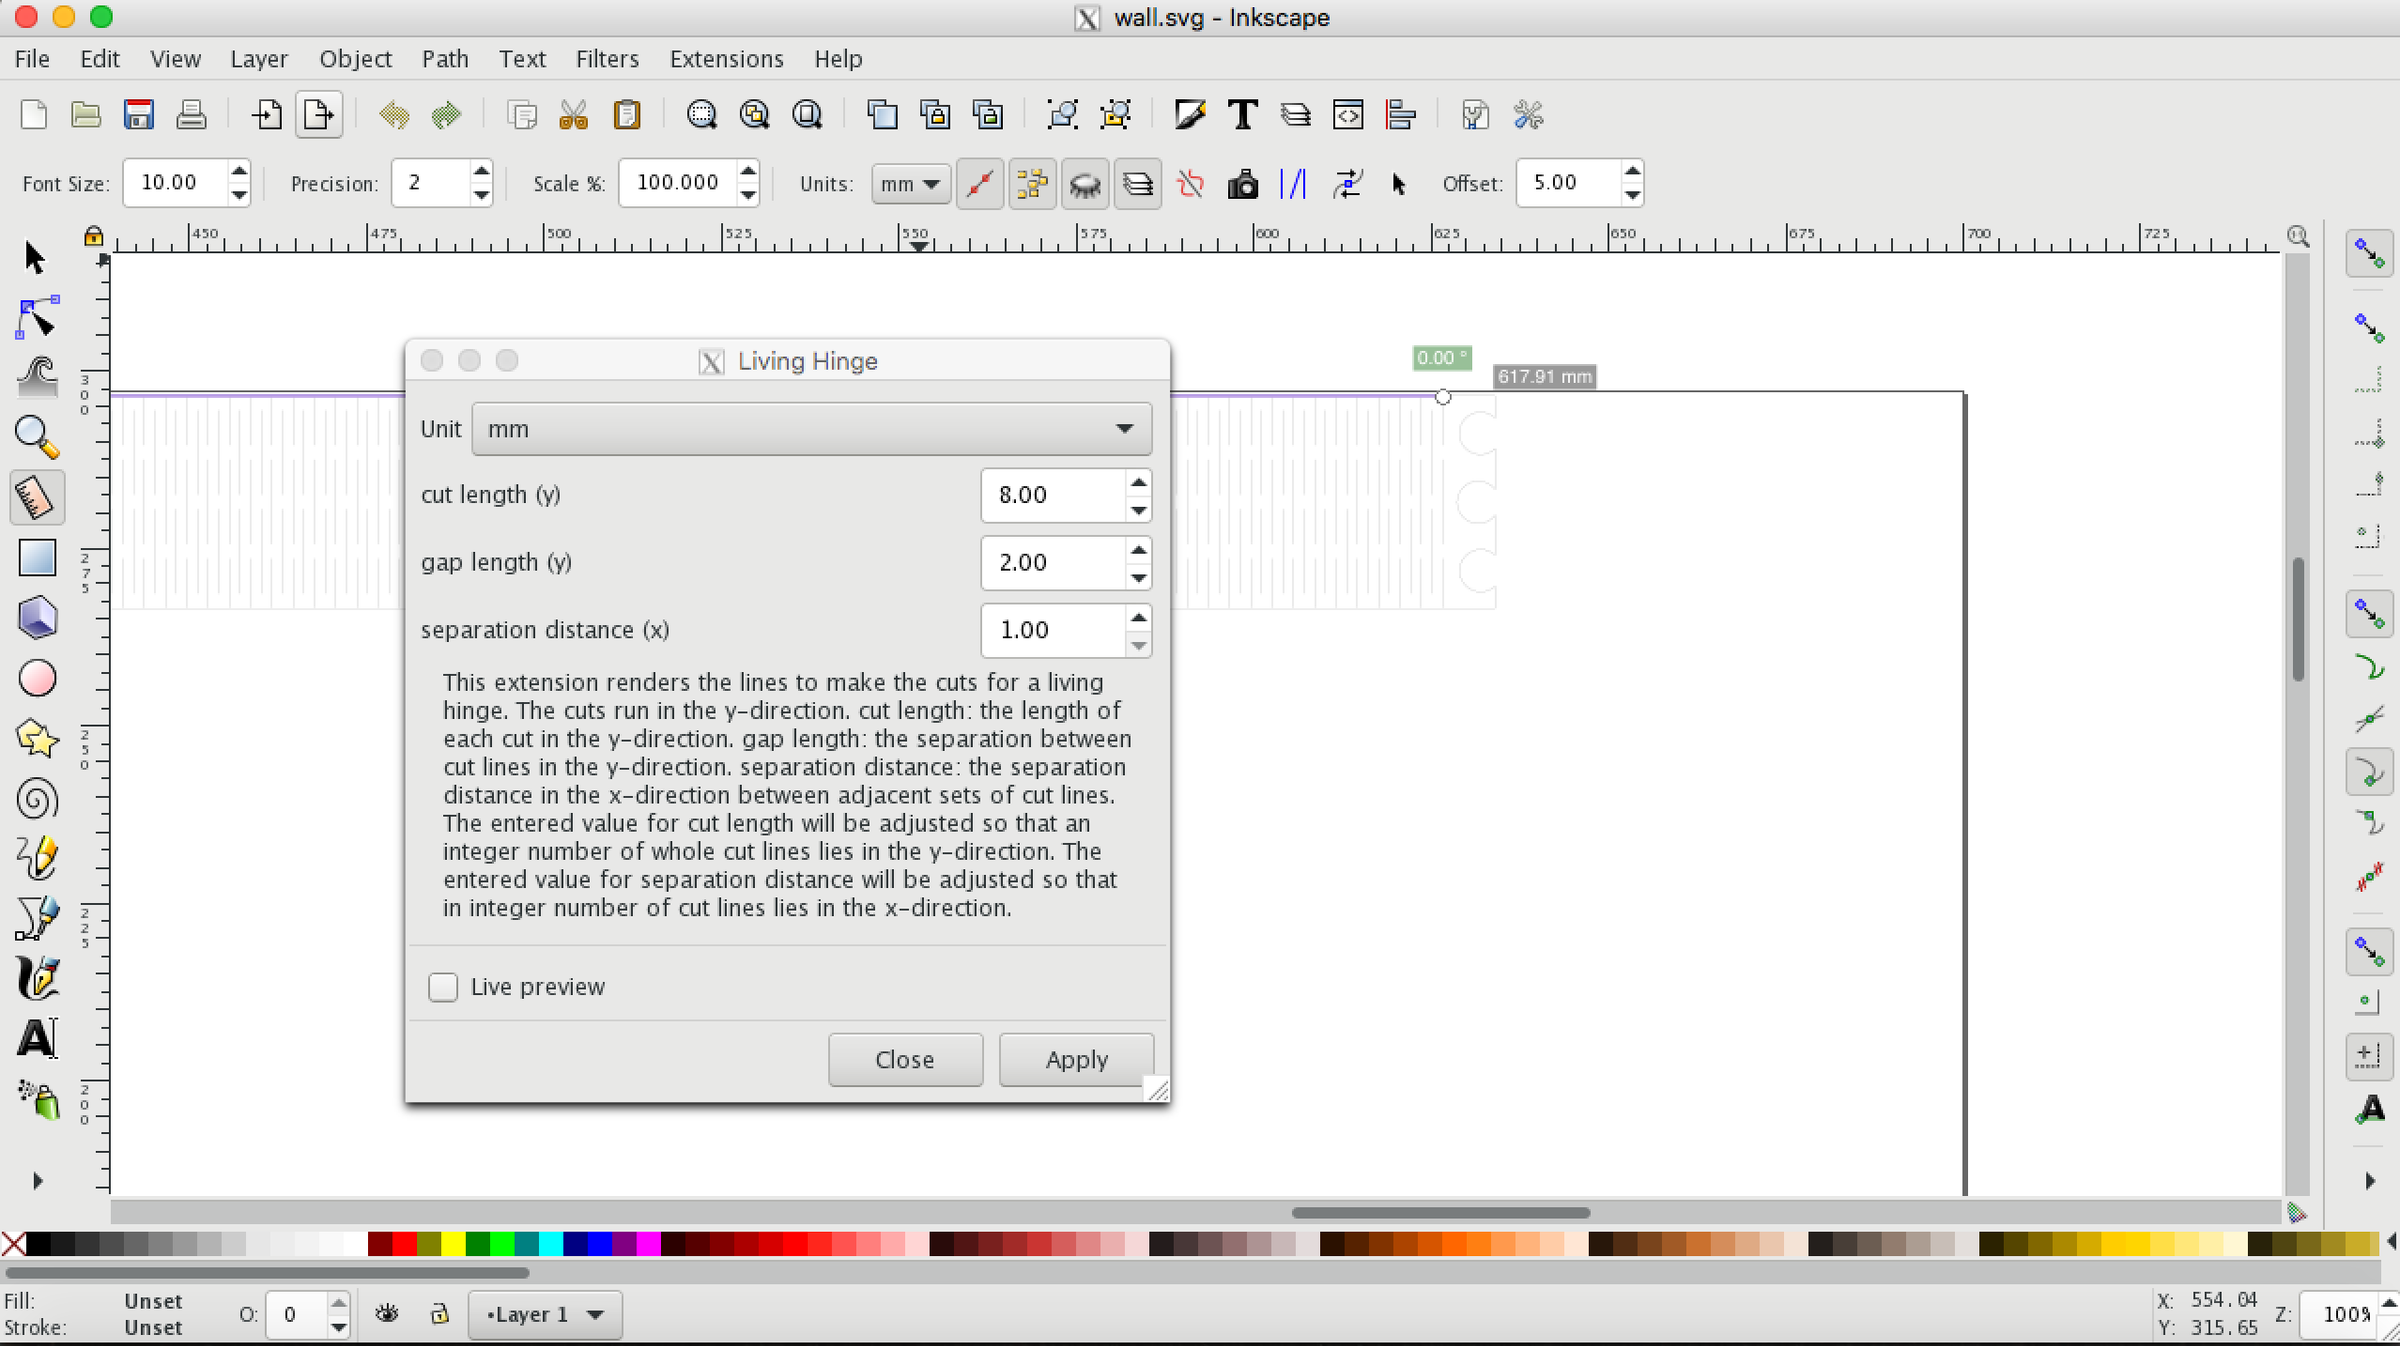The width and height of the screenshot is (2400, 1346).
Task: Select the circle ellipse tool
Action: (x=37, y=678)
